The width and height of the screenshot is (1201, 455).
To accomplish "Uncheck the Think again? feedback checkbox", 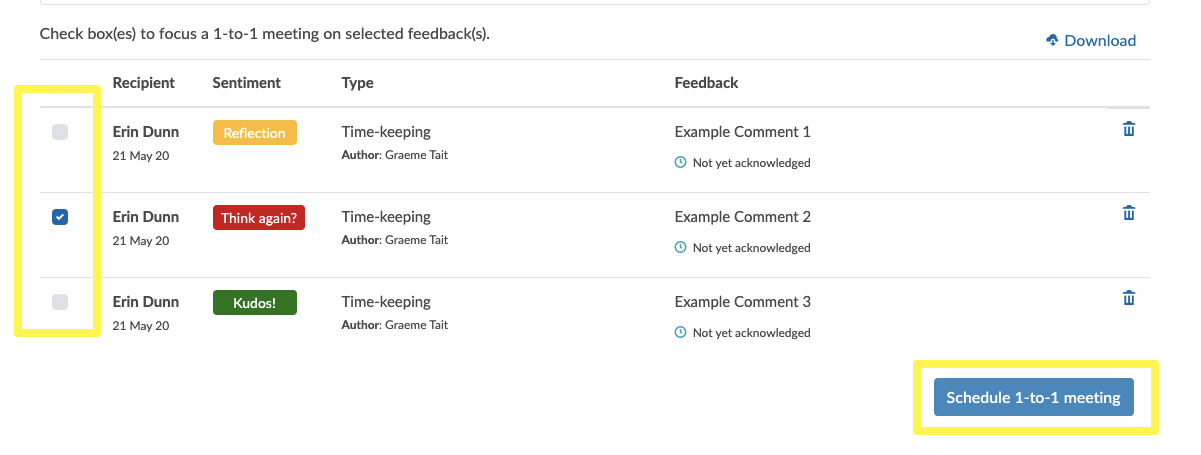I will tap(60, 217).
